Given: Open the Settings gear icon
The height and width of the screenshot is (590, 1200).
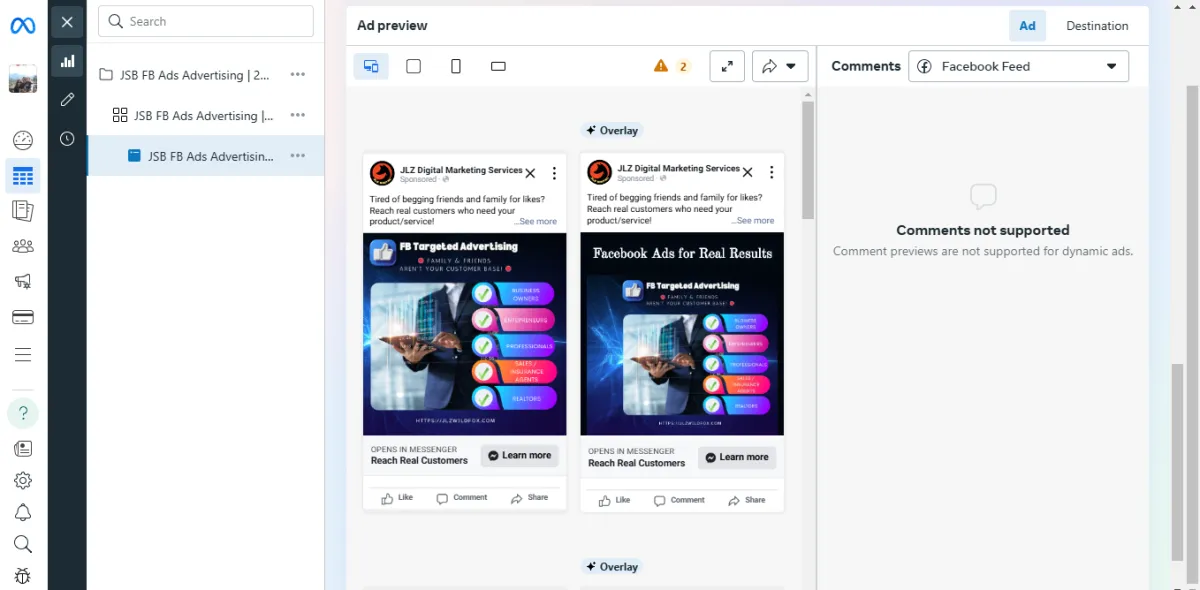Looking at the screenshot, I should 23,481.
